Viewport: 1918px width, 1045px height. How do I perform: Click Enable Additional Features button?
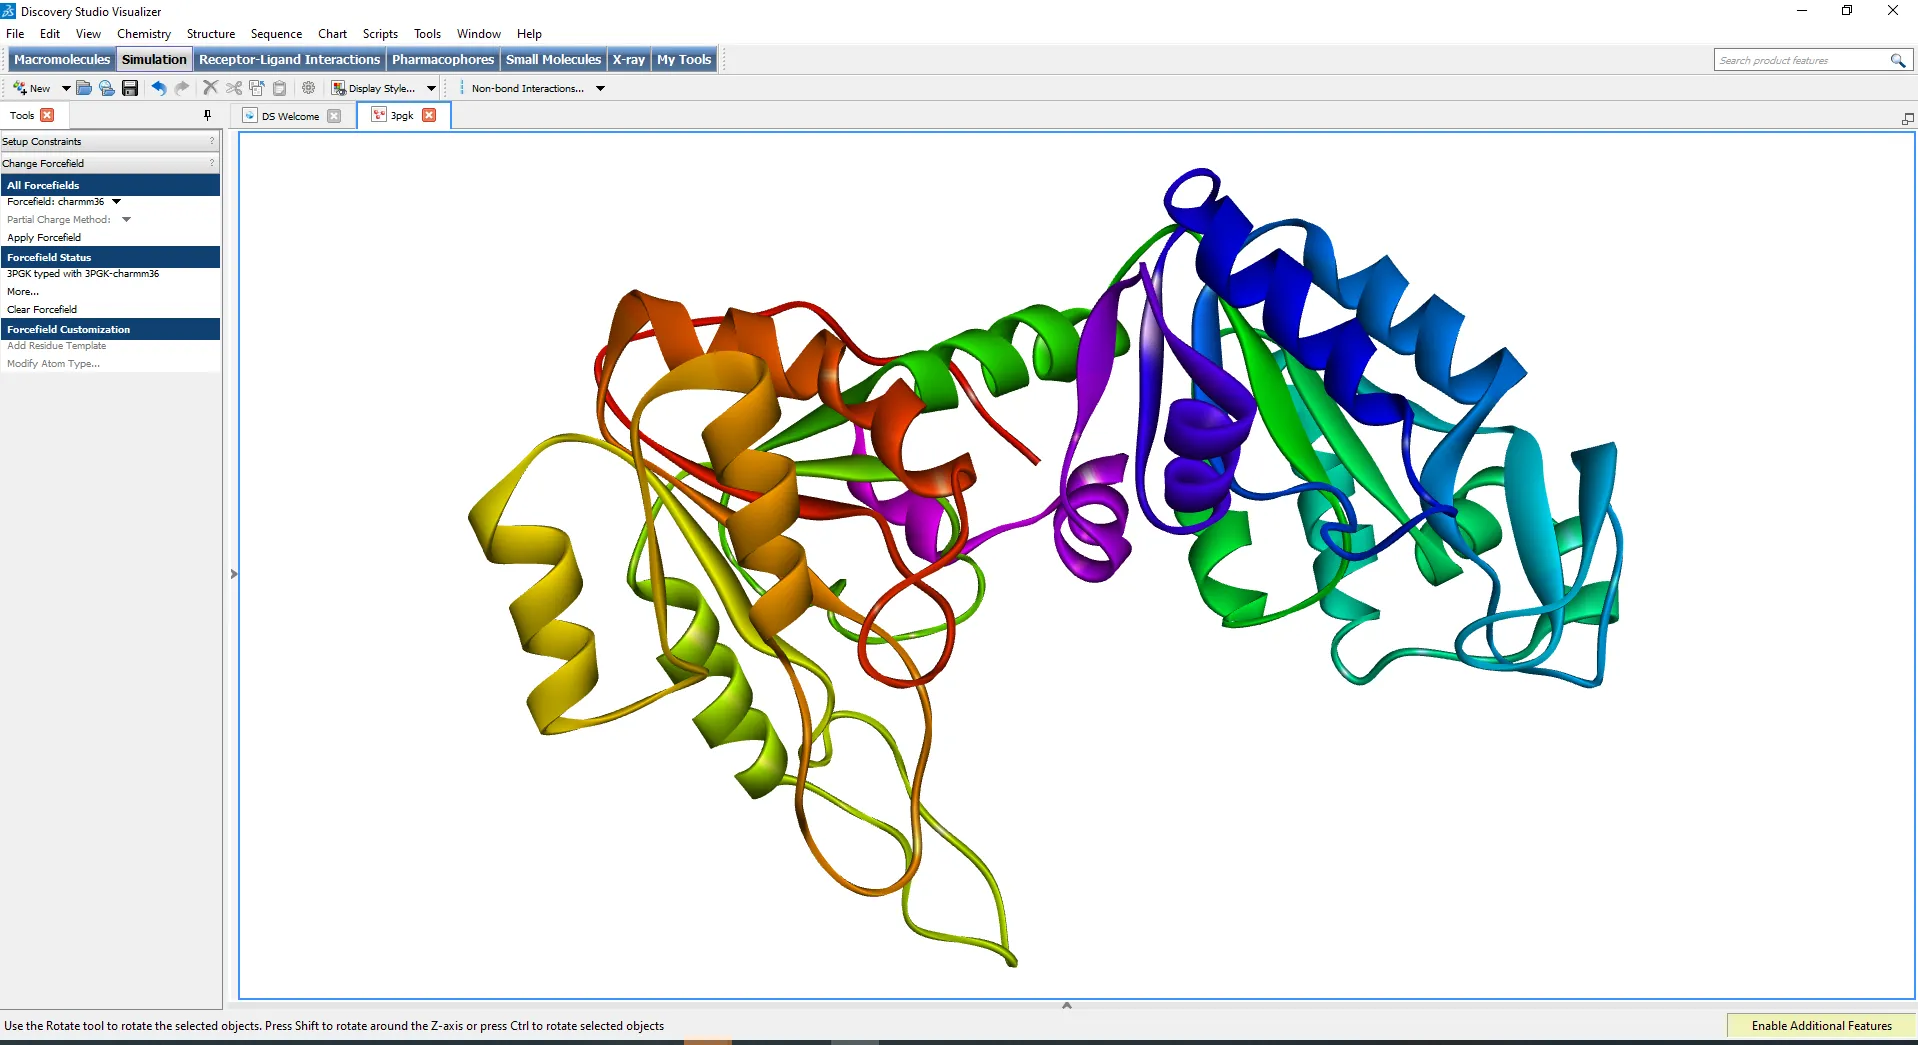pyautogui.click(x=1821, y=1026)
